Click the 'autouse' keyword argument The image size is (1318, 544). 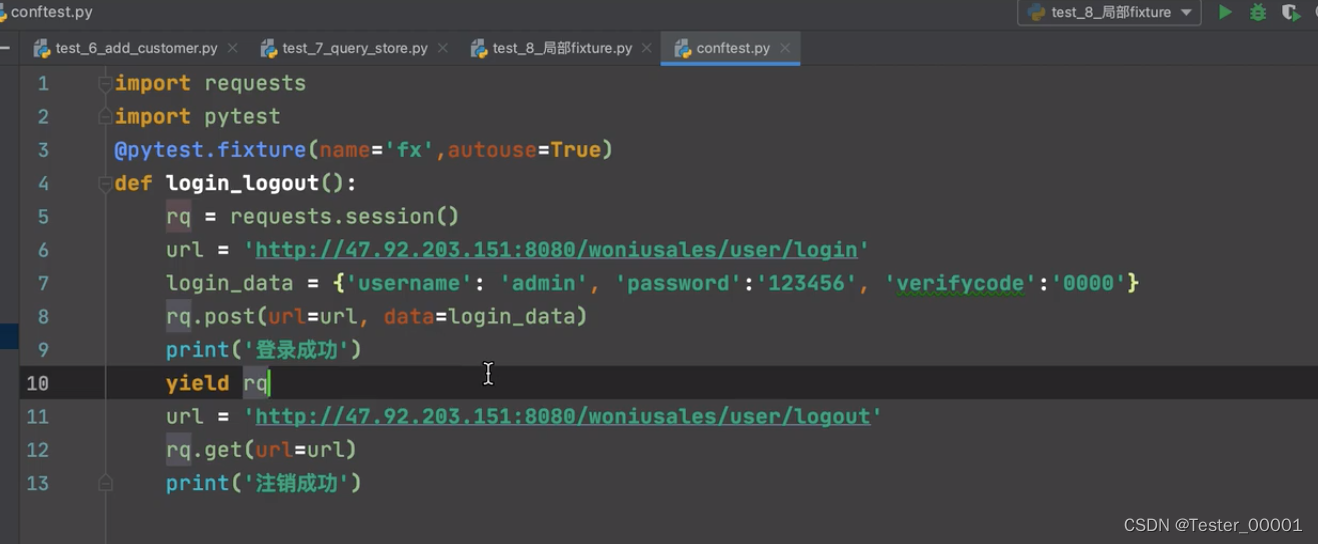click(x=492, y=150)
